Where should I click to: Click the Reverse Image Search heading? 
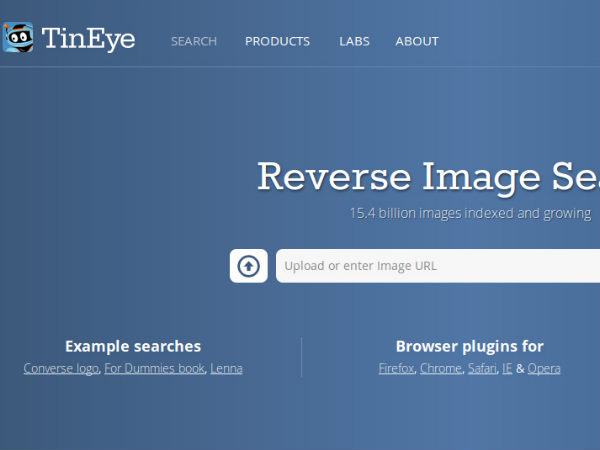tap(429, 178)
